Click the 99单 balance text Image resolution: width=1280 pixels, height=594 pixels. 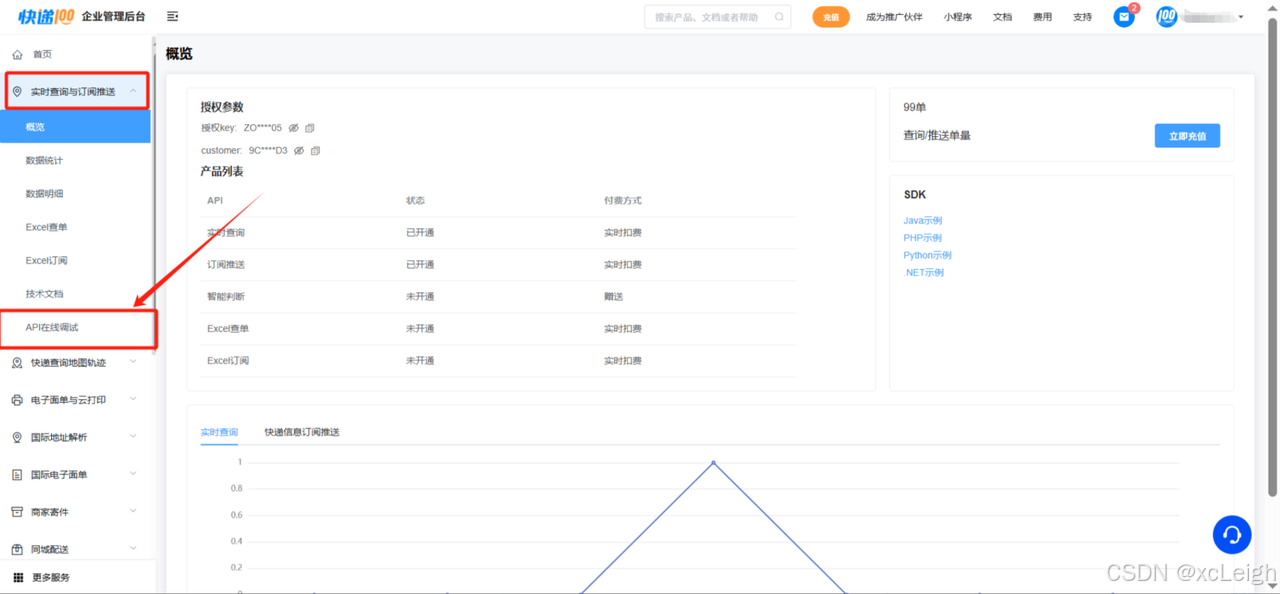914,107
